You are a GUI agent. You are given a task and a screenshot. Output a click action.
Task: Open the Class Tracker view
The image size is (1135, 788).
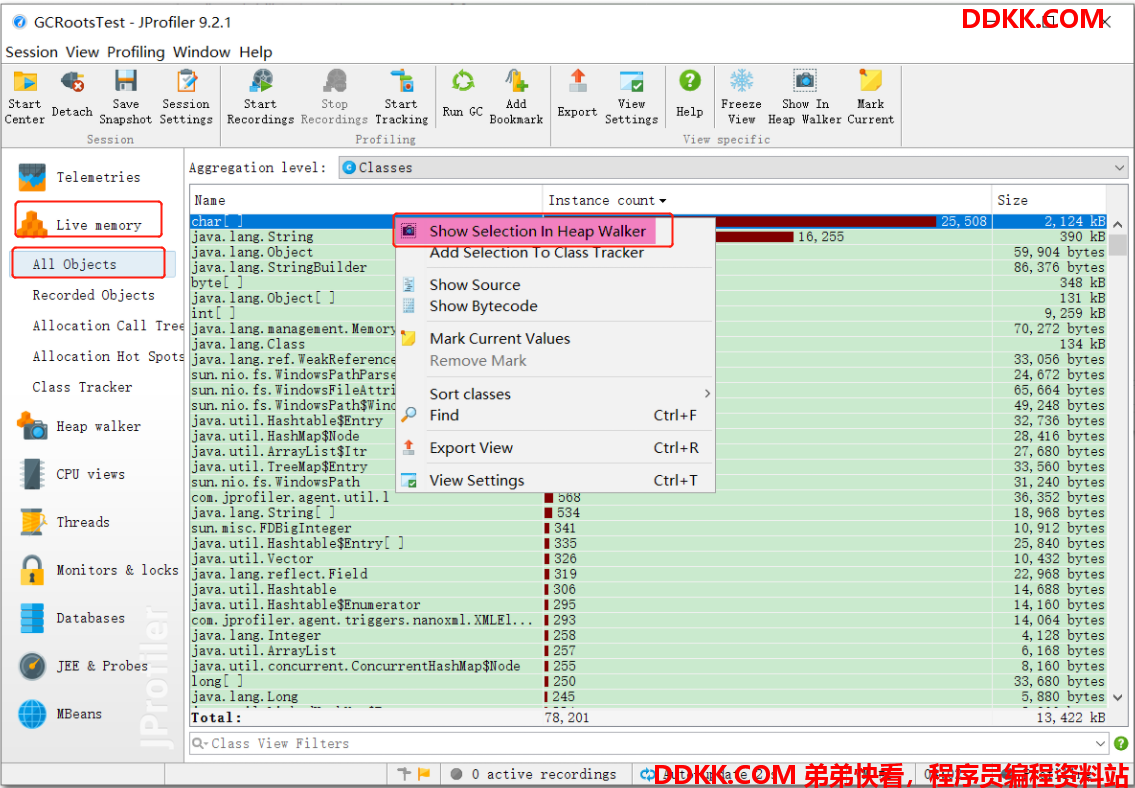coord(82,387)
